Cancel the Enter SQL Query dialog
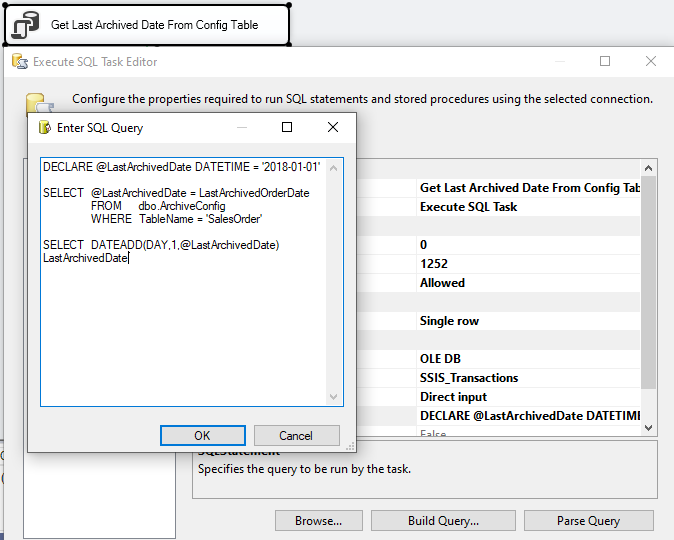Screen dimensions: 674x540 [x=296, y=436]
